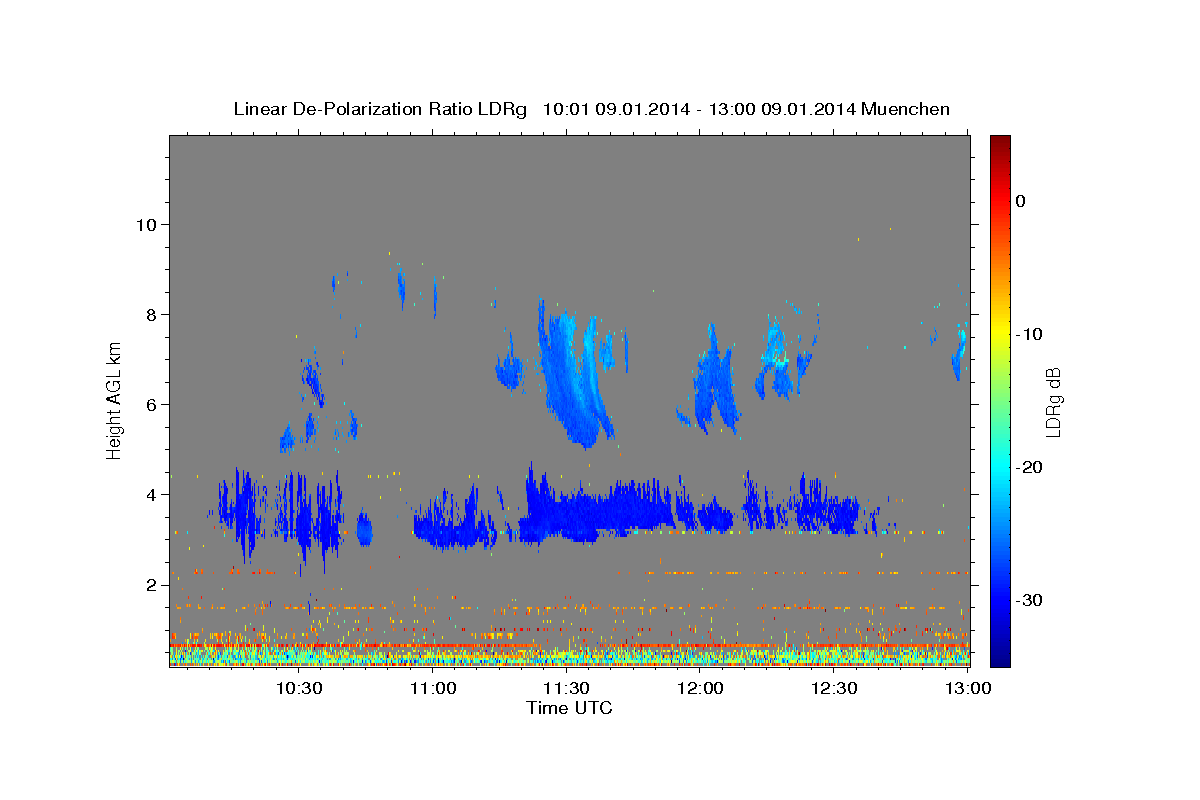Viewport: 1200px width, 800px height.
Task: Click the colorbar value 0
Action: click(1021, 201)
